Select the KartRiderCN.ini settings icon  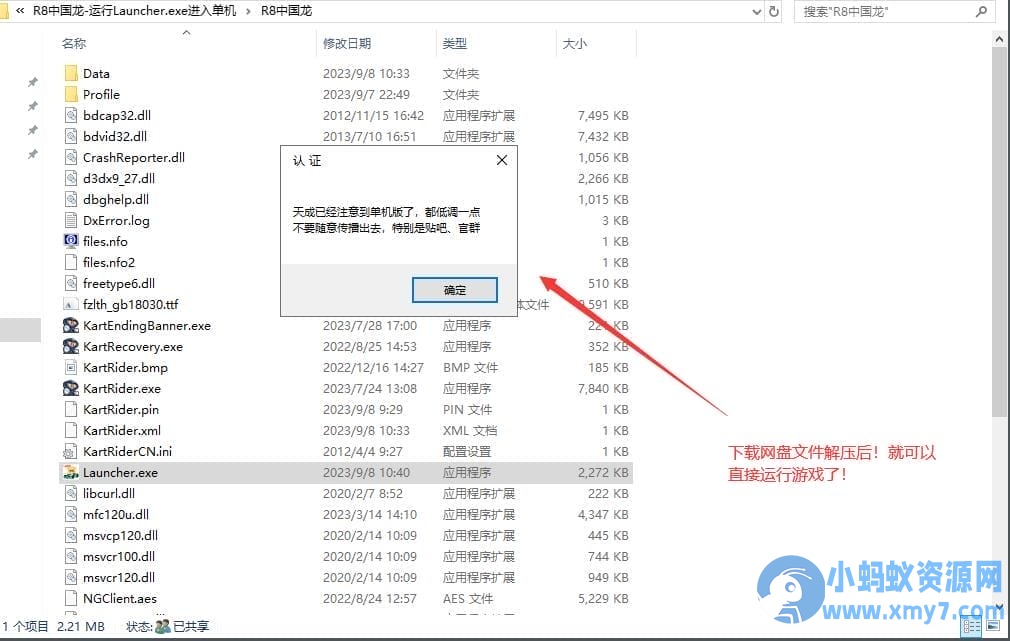(x=70, y=452)
